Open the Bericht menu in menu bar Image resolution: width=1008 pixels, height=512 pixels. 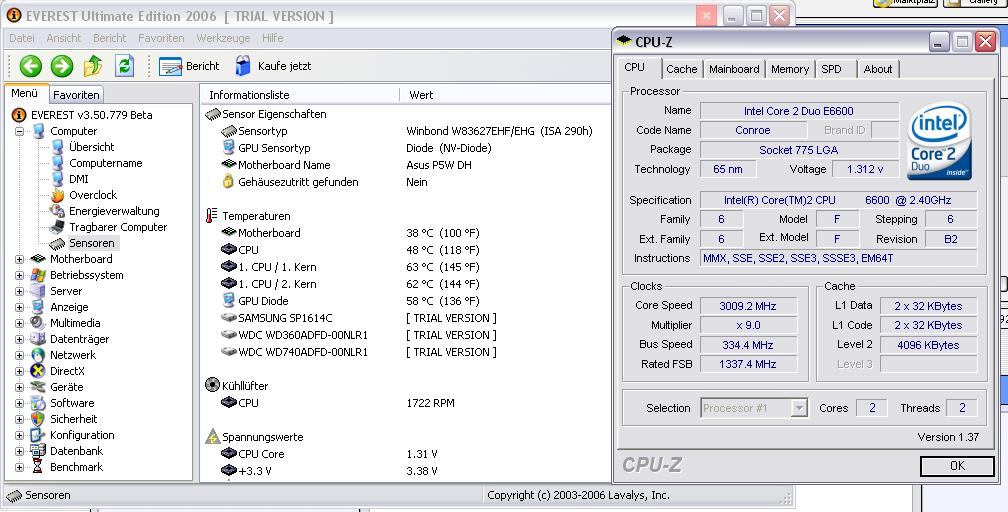(109, 38)
